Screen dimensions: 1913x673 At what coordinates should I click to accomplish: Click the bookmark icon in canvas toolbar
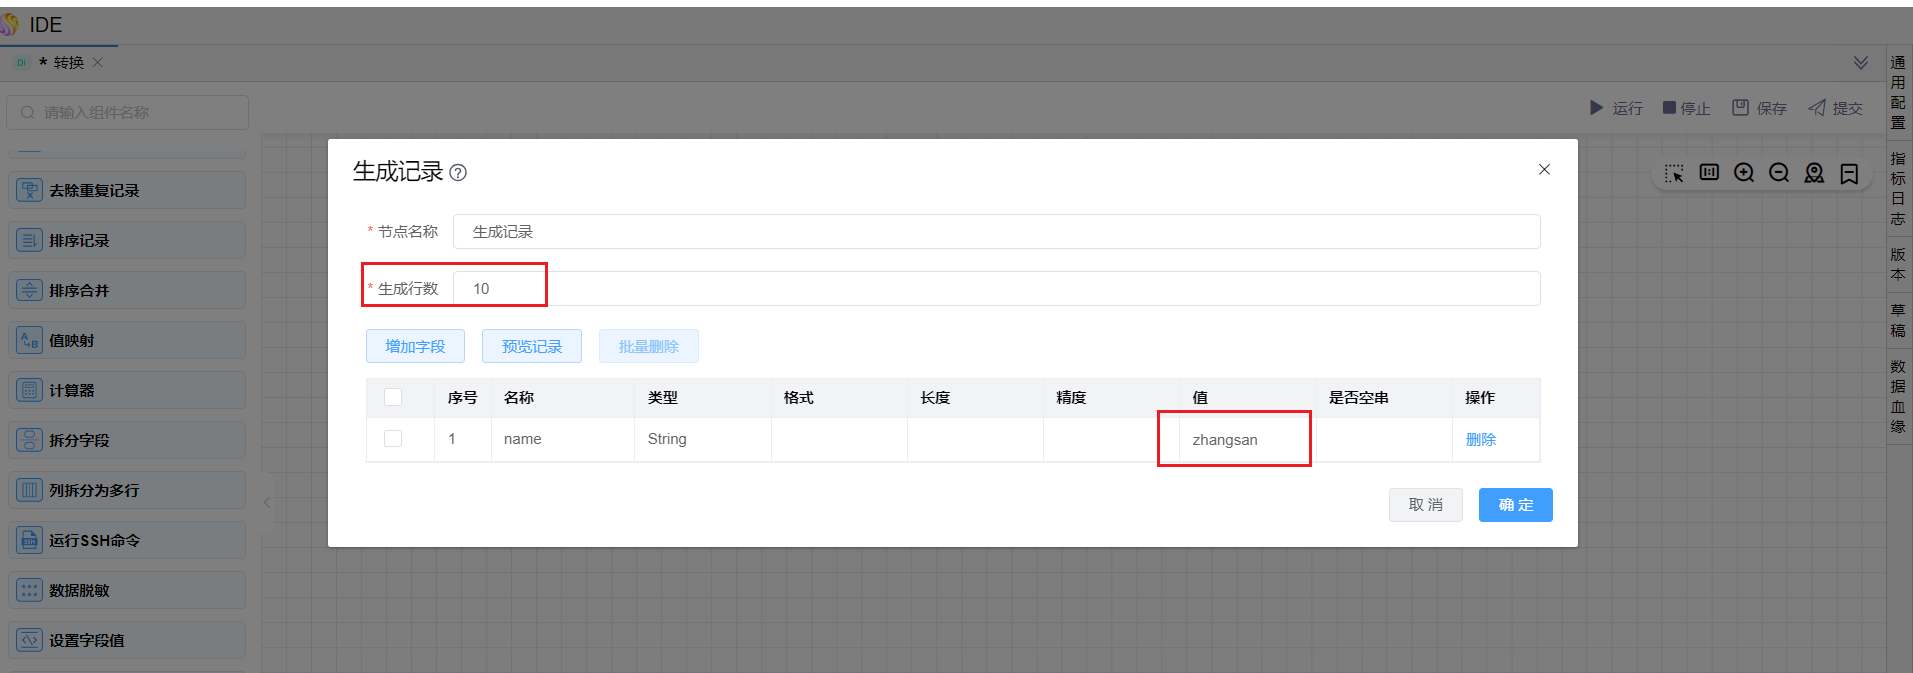[x=1849, y=173]
